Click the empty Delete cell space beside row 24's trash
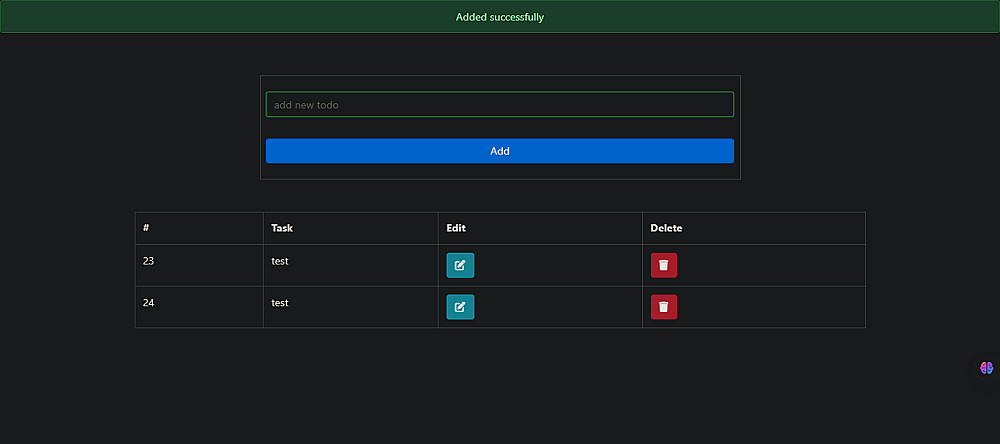 coord(770,307)
